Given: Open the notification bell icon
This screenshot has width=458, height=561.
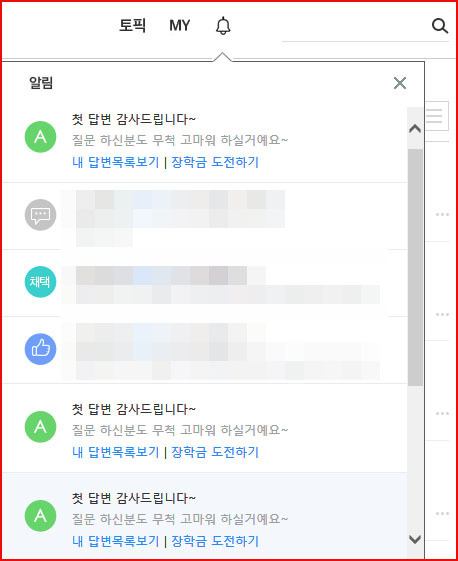Looking at the screenshot, I should 223,26.
